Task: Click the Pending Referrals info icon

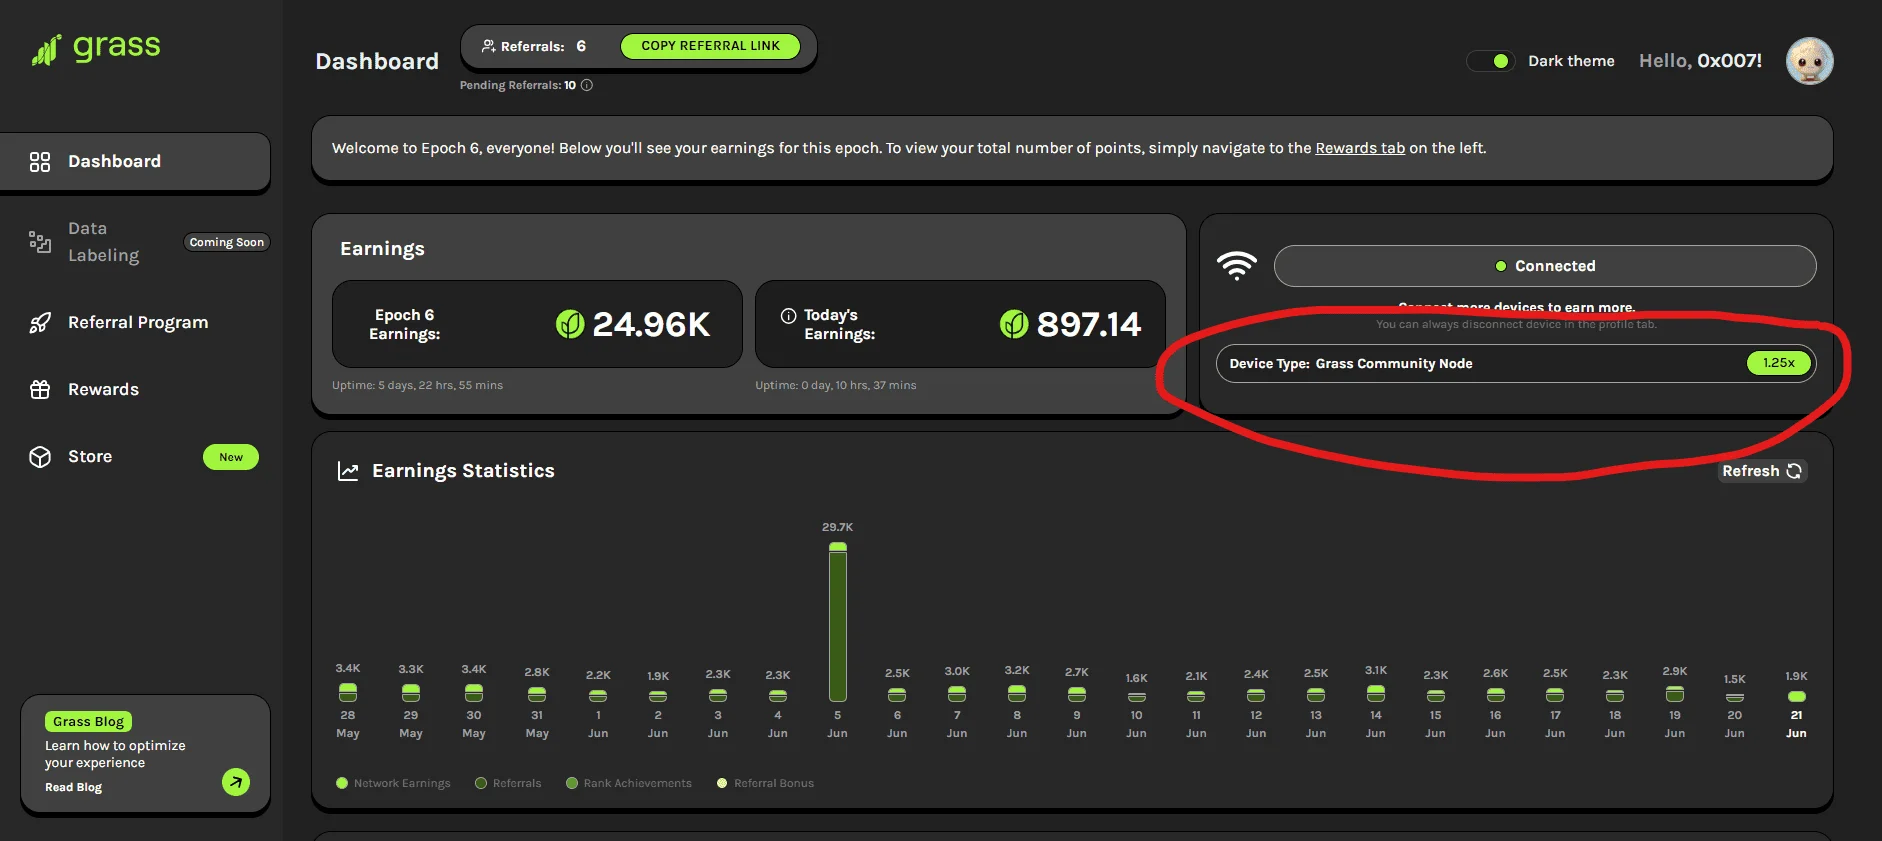Action: coord(587,85)
